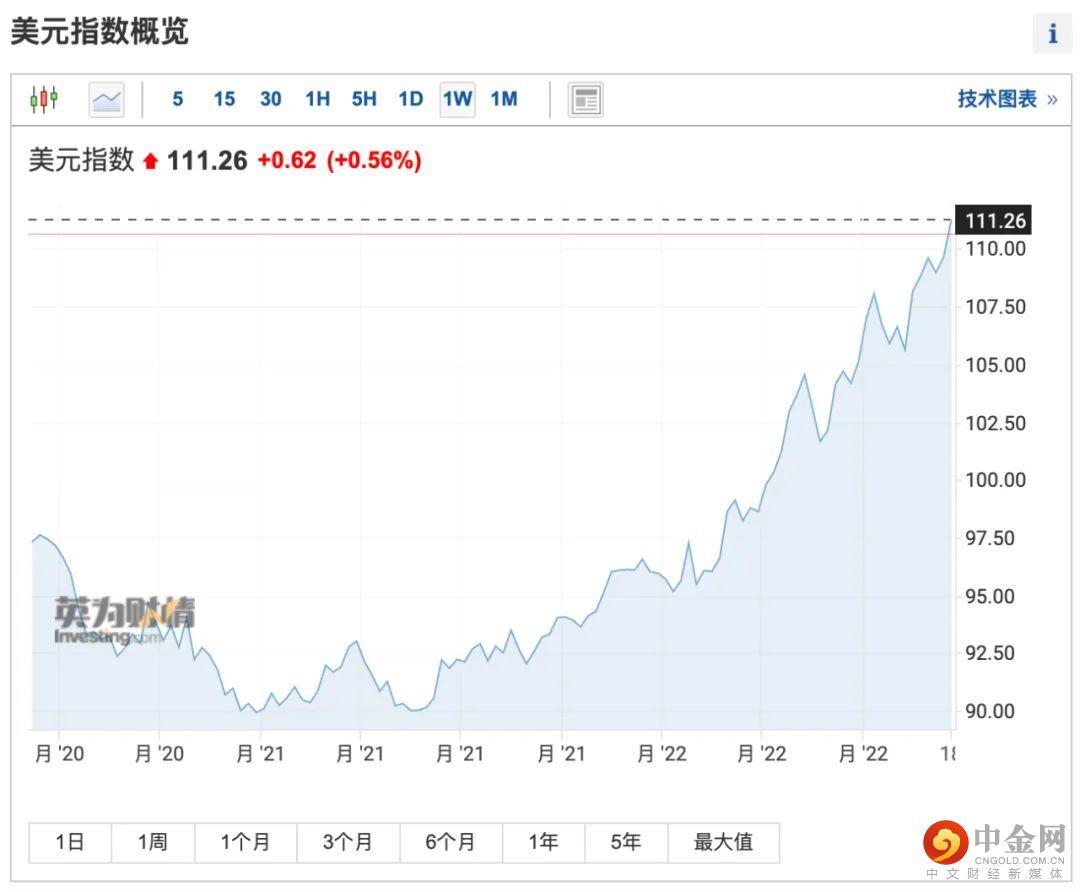Show the 最大值 time range

723,842
